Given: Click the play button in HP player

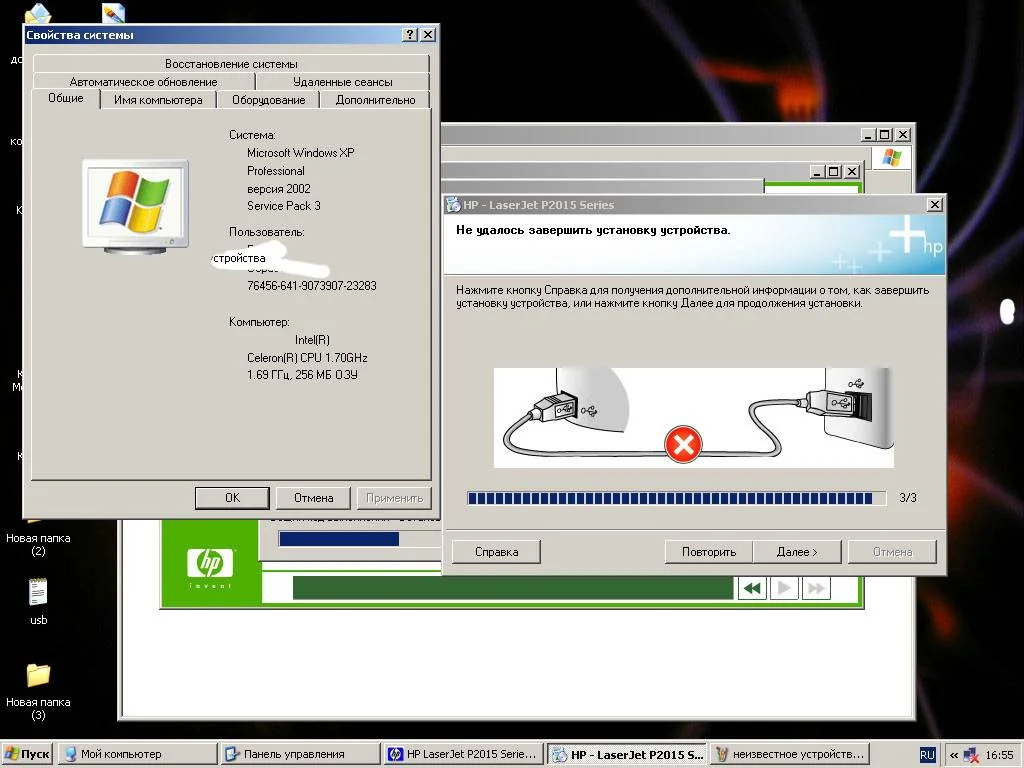Looking at the screenshot, I should click(784, 588).
